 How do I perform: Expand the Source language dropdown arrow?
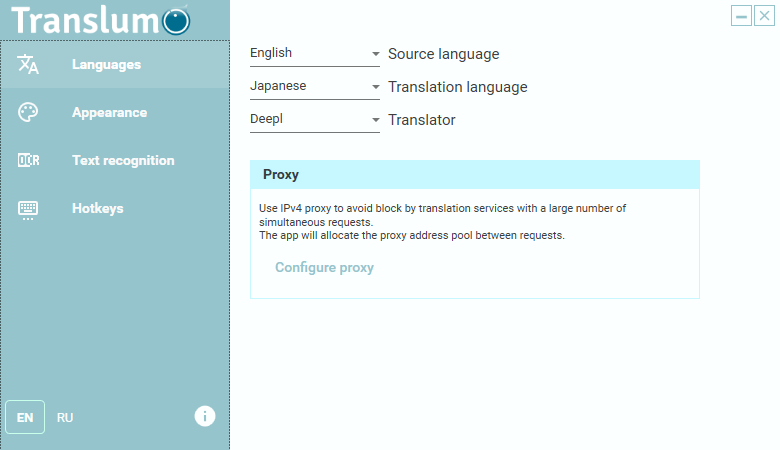tap(376, 54)
